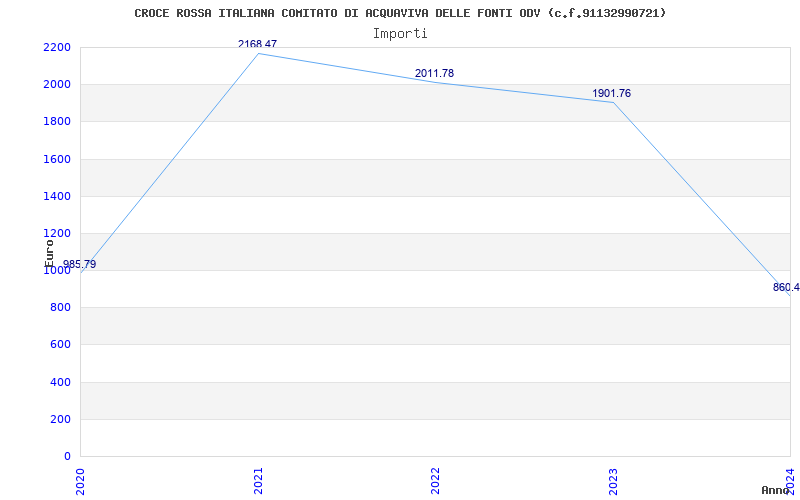Click the 1200 y-axis tick label
800x500 pixels.
click(x=57, y=234)
